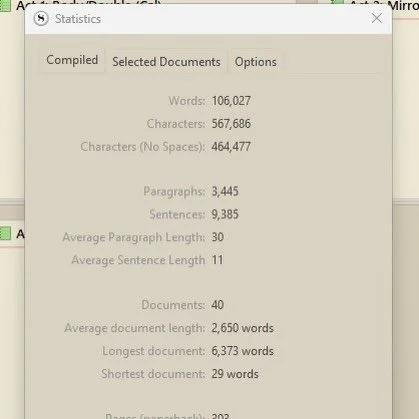The width and height of the screenshot is (419, 419).
Task: Click the Average Sentence Length value 11
Action: (217, 260)
